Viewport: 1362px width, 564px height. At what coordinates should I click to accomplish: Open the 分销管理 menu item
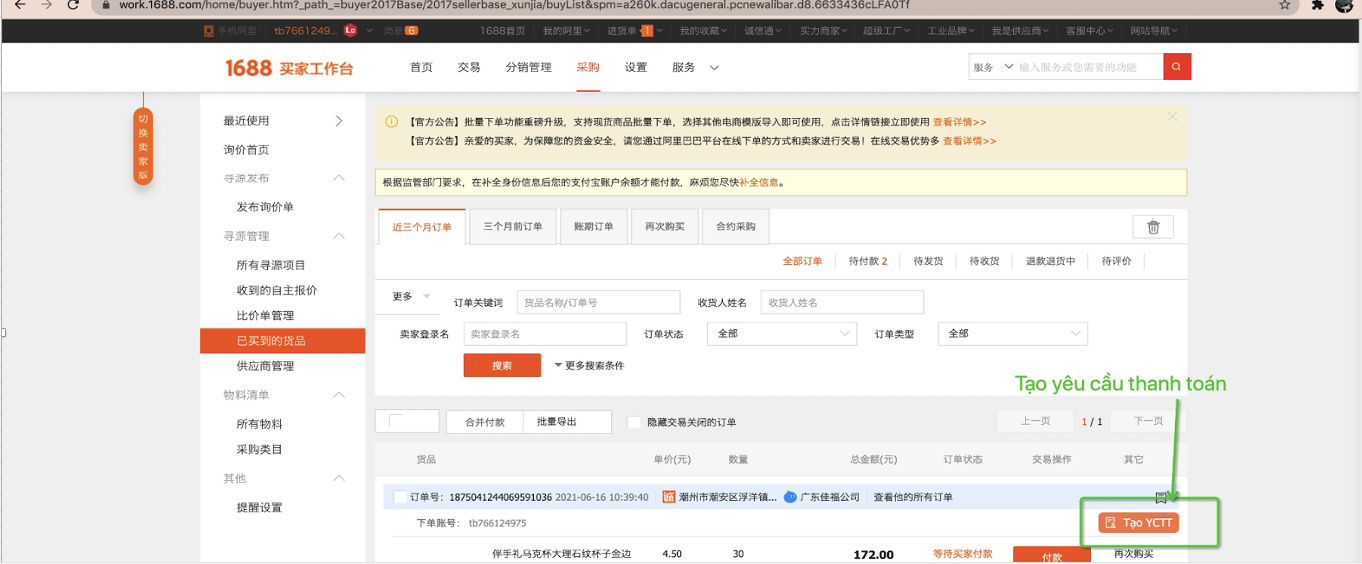[x=528, y=67]
